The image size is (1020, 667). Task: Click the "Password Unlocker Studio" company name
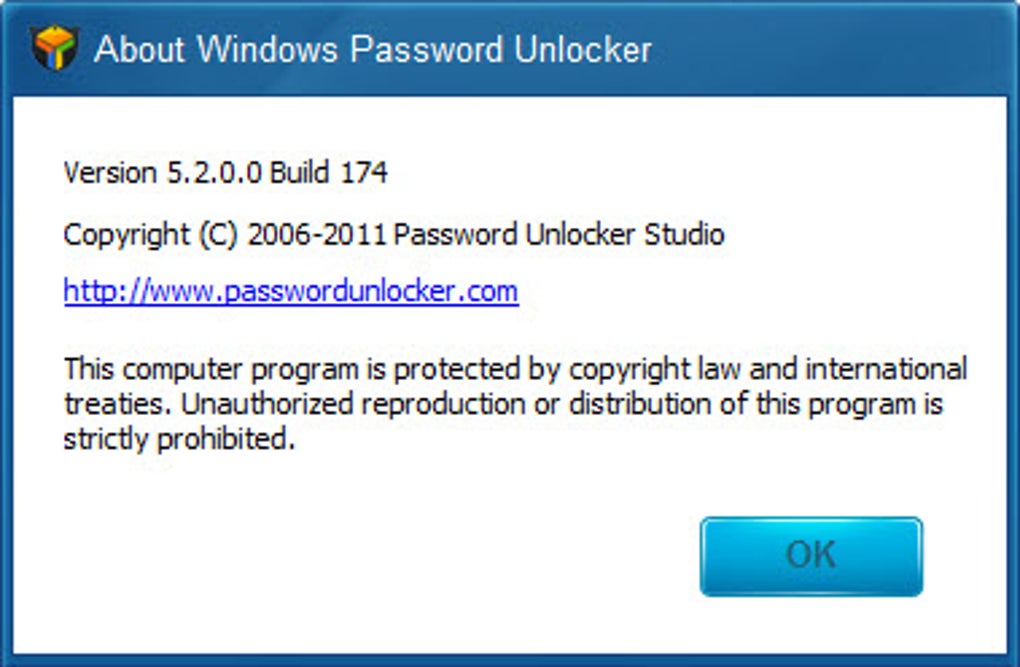pyautogui.click(x=558, y=235)
